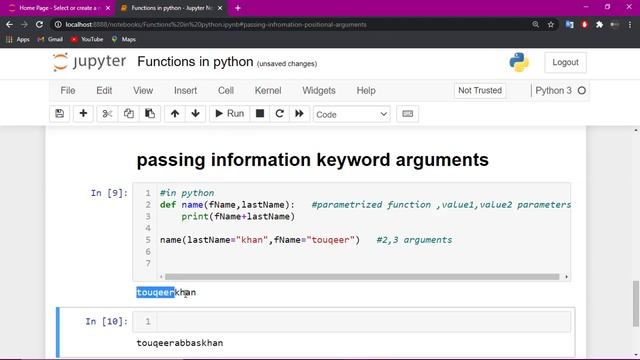Rename notebook title Functions in python
Image resolution: width=640 pixels, height=360 pixels.
(195, 62)
